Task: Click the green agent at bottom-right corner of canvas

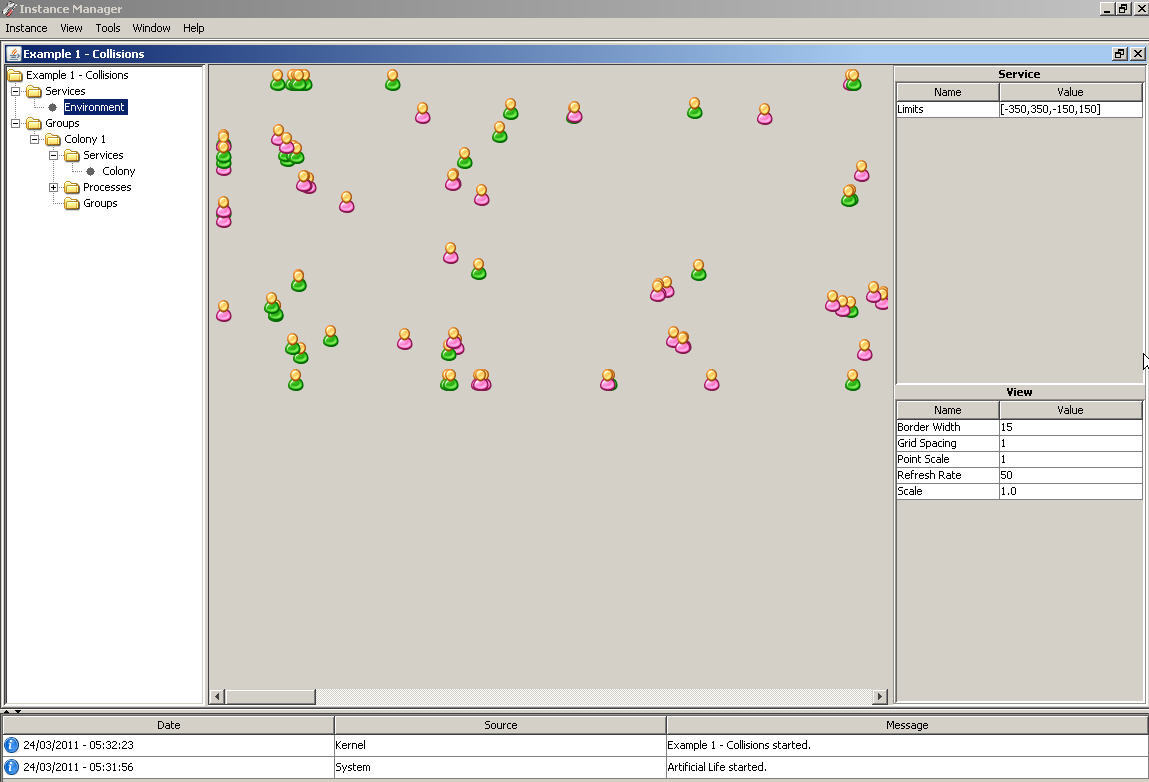Action: [x=852, y=380]
